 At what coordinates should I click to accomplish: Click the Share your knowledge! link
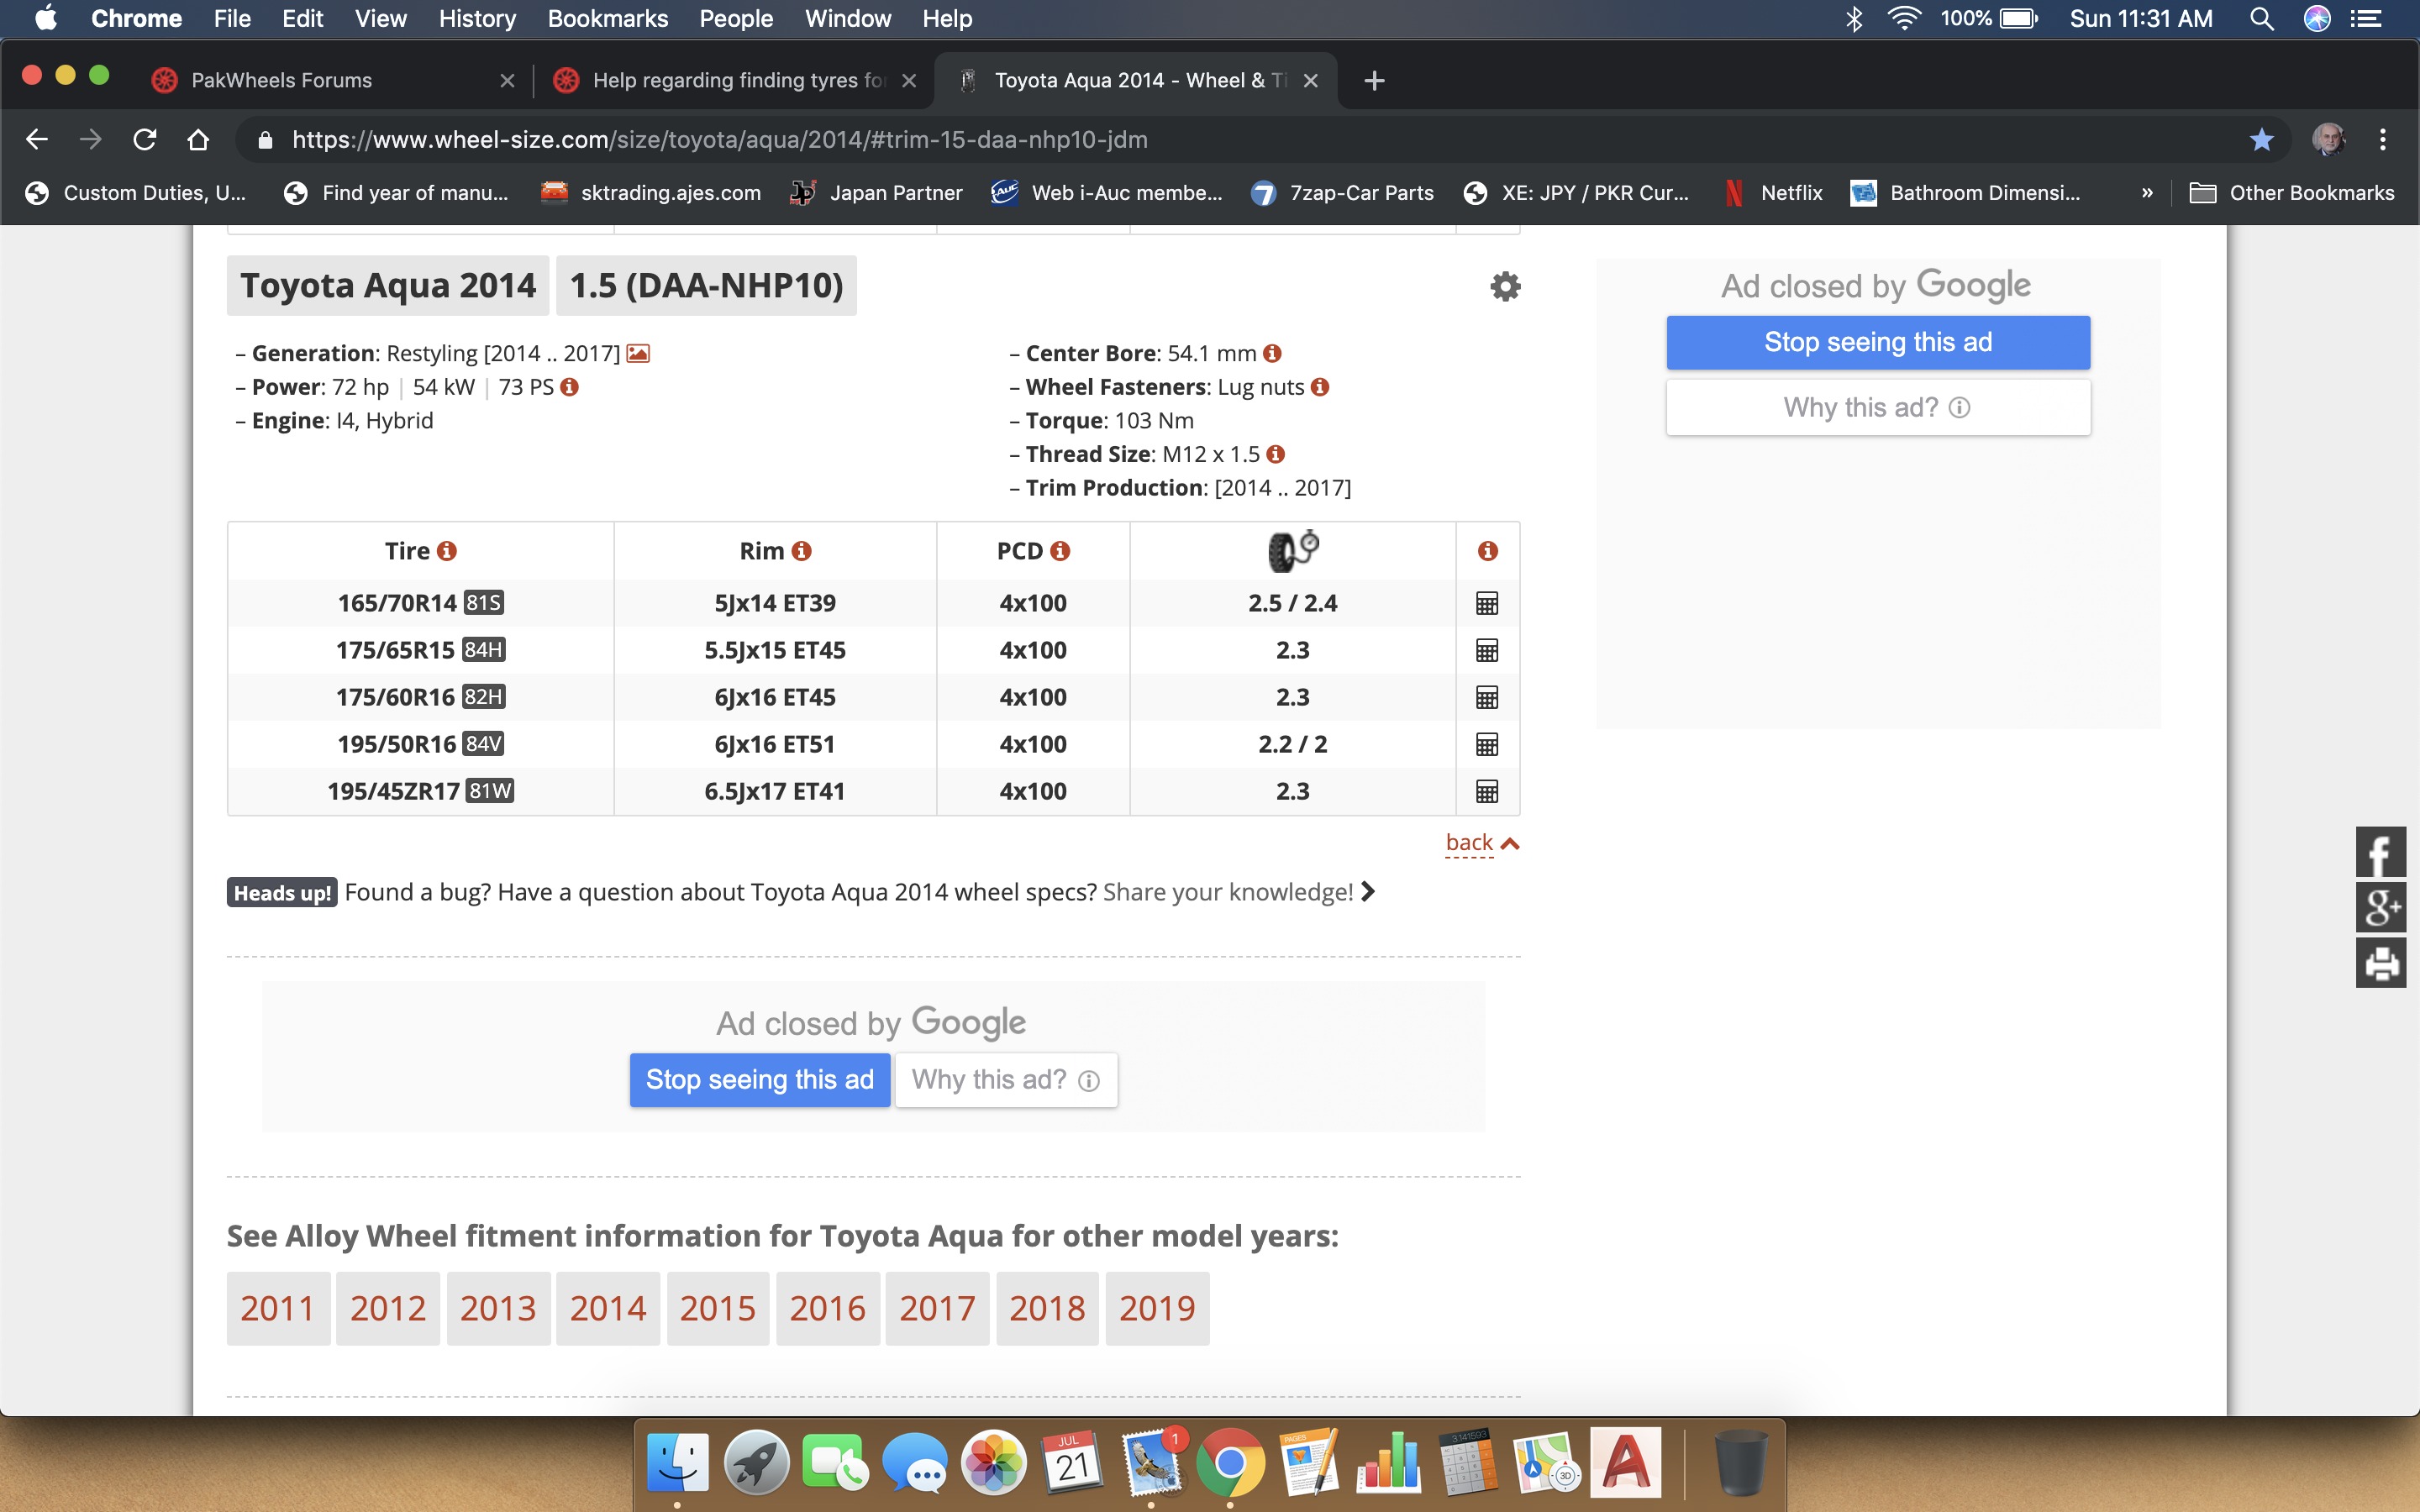click(1228, 892)
